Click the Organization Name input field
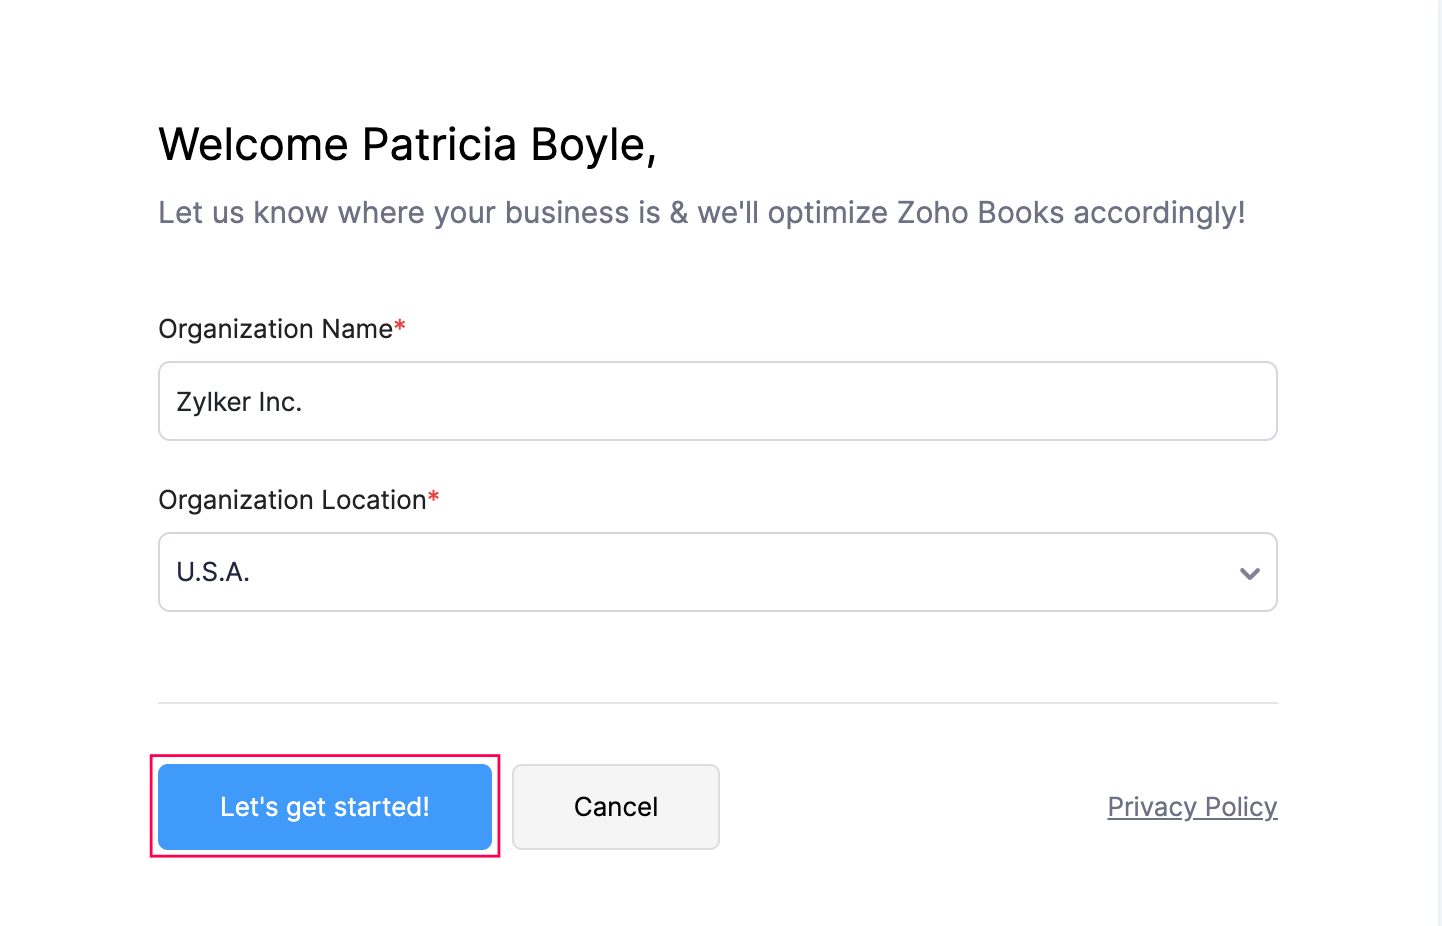 coord(716,401)
